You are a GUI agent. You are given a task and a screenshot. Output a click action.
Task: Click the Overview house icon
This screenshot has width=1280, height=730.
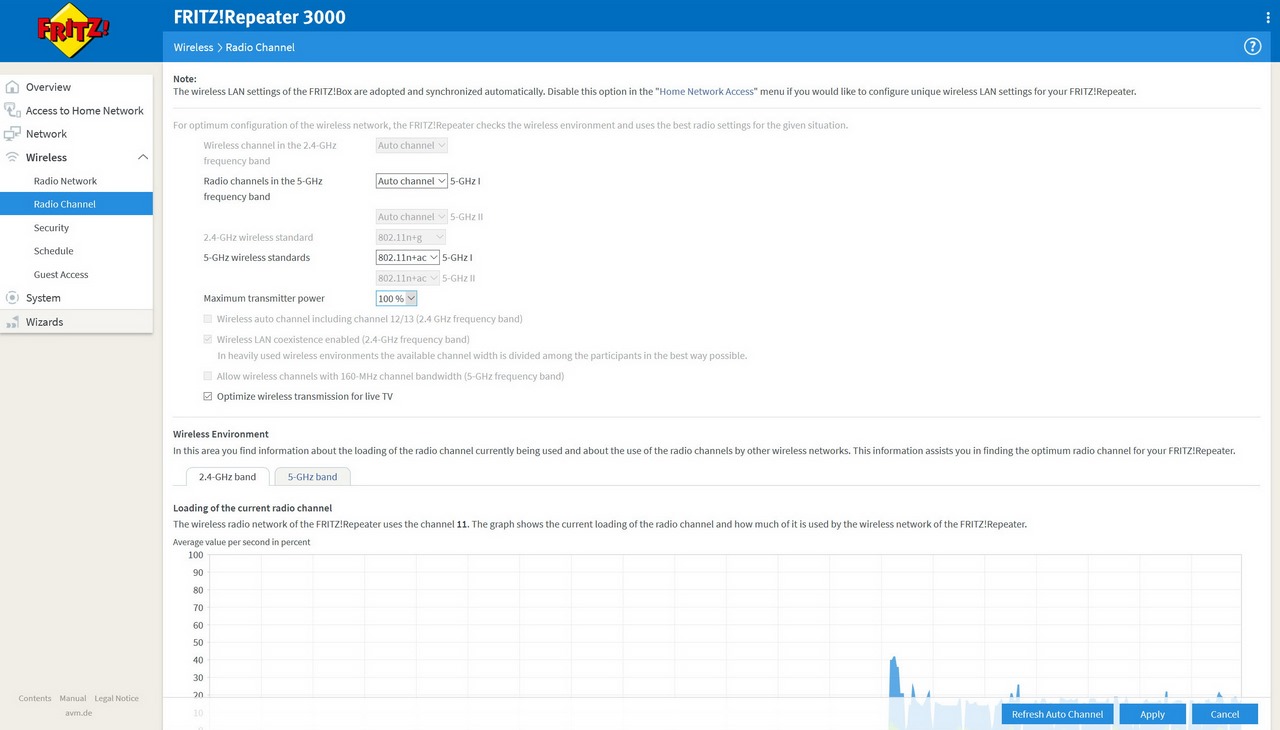click(x=12, y=87)
